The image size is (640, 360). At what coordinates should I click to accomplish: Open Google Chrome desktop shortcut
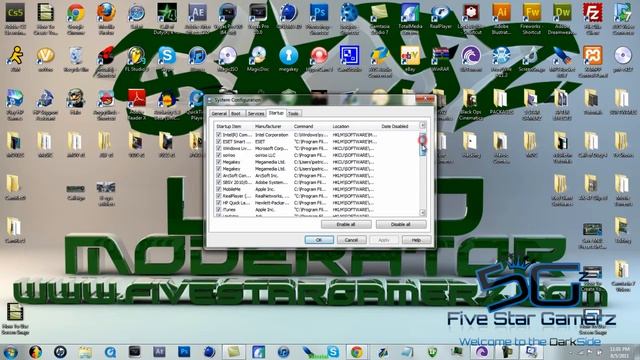pyautogui.click(x=76, y=17)
